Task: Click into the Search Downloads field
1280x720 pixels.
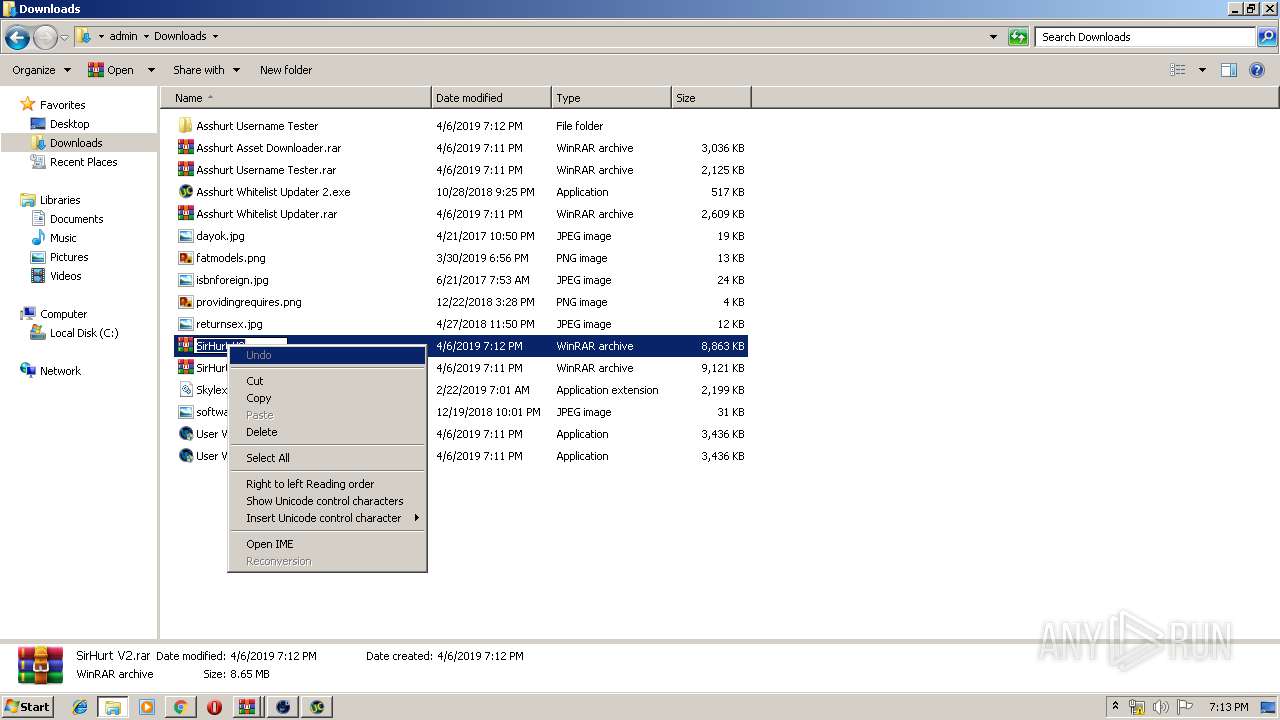Action: 1145,37
